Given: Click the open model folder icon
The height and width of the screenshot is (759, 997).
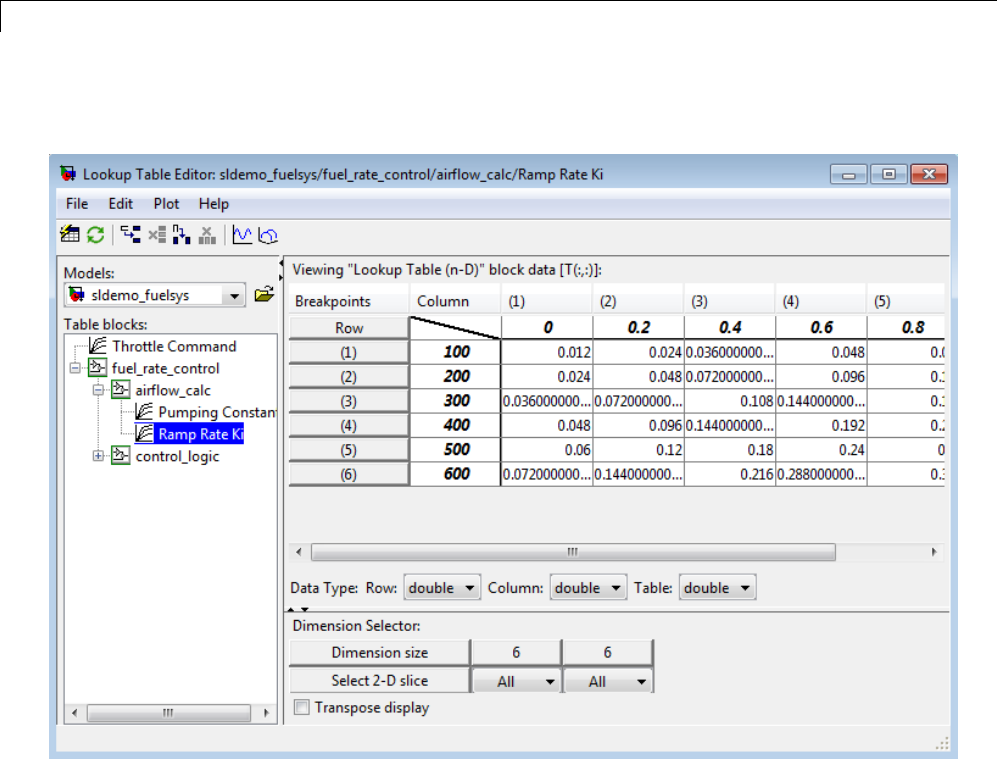Looking at the screenshot, I should (x=264, y=295).
